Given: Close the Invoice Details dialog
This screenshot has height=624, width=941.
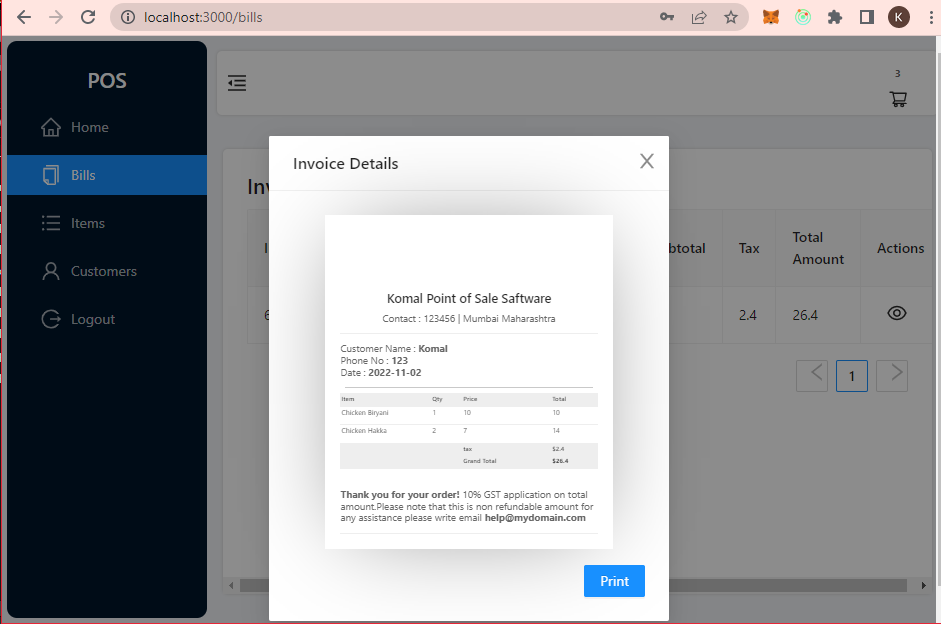Looking at the screenshot, I should pyautogui.click(x=646, y=162).
